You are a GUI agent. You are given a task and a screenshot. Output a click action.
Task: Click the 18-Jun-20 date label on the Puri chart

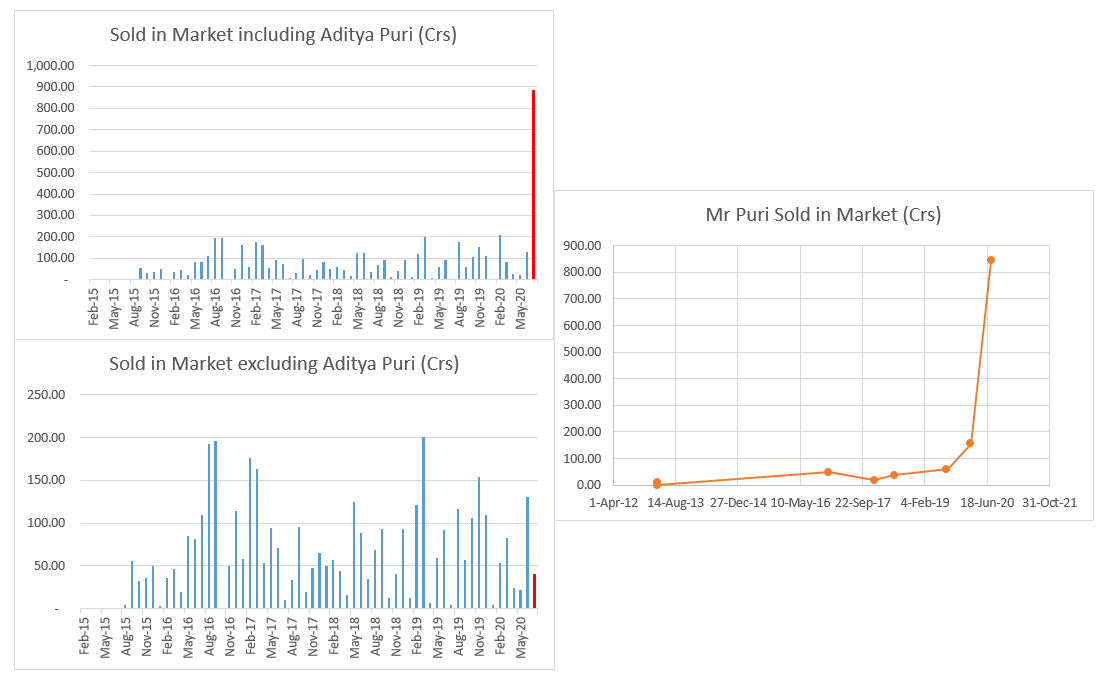click(x=987, y=502)
